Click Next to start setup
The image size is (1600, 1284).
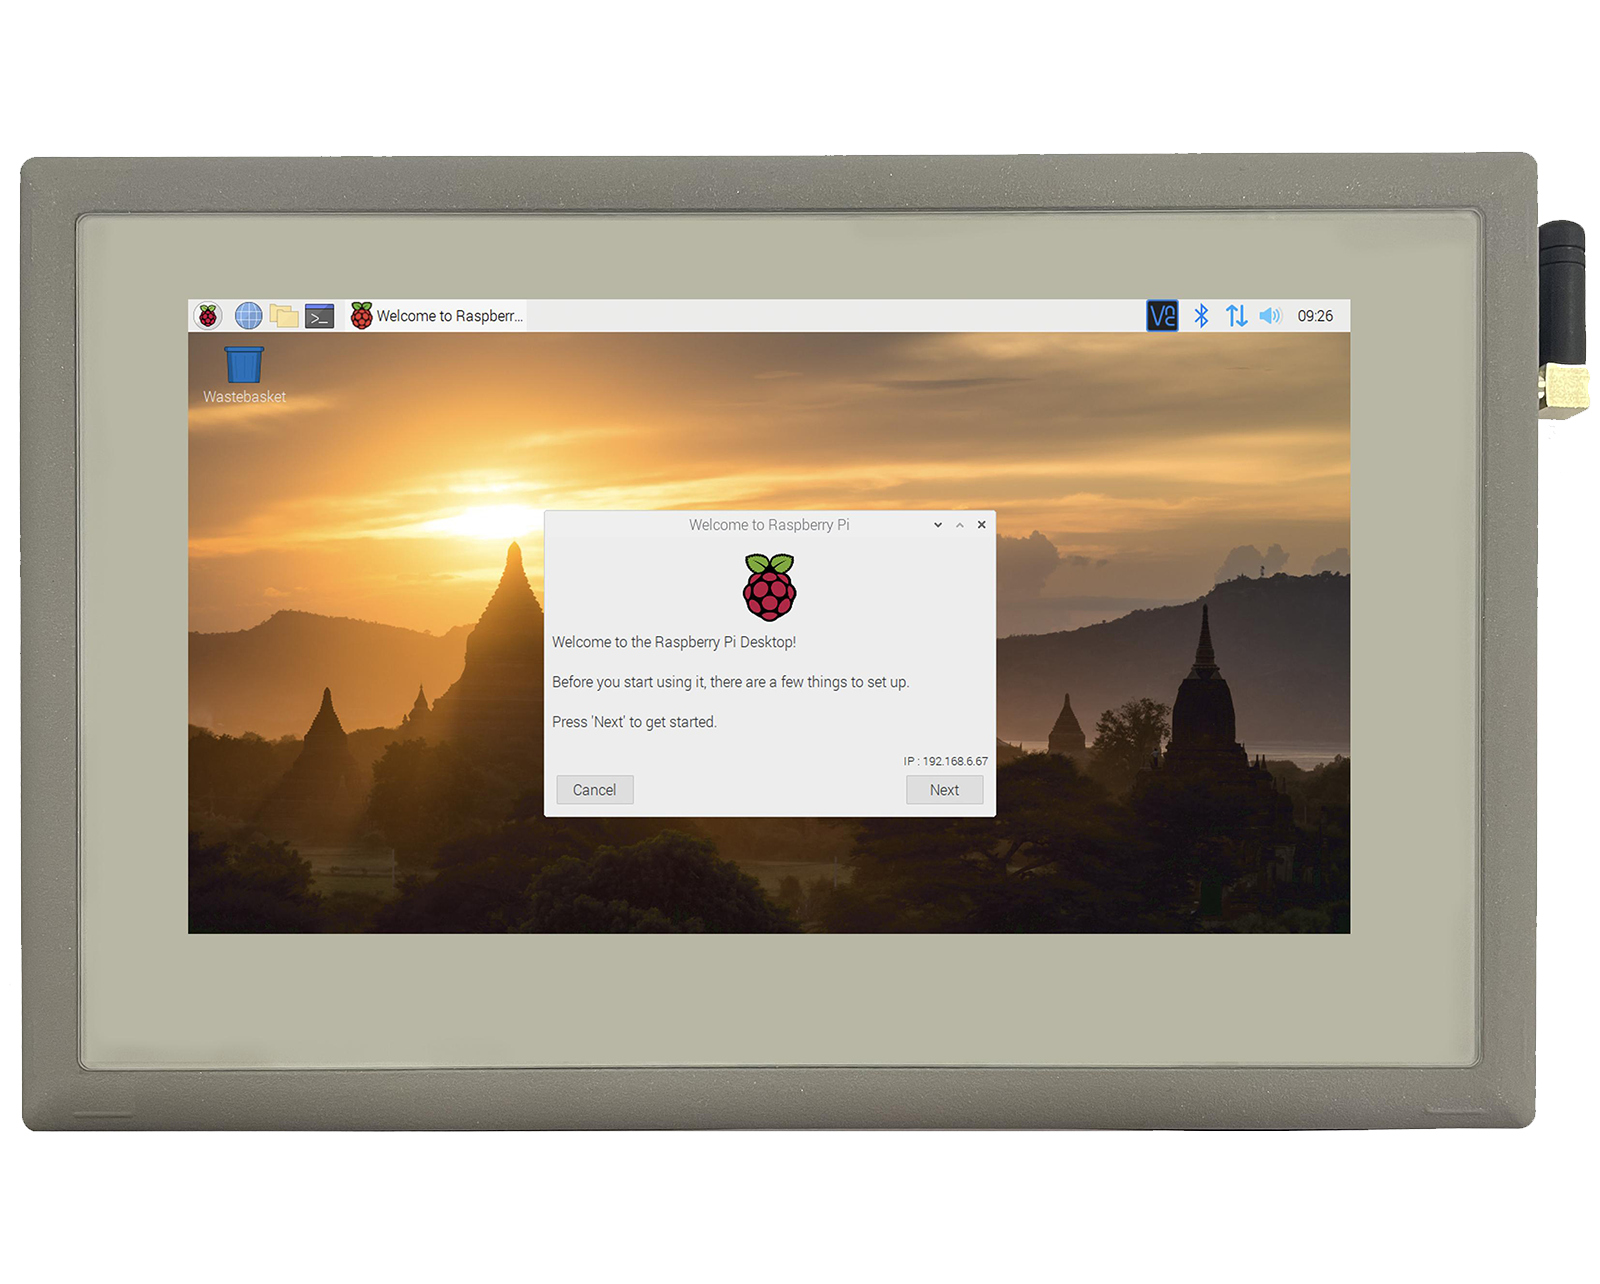(x=944, y=790)
